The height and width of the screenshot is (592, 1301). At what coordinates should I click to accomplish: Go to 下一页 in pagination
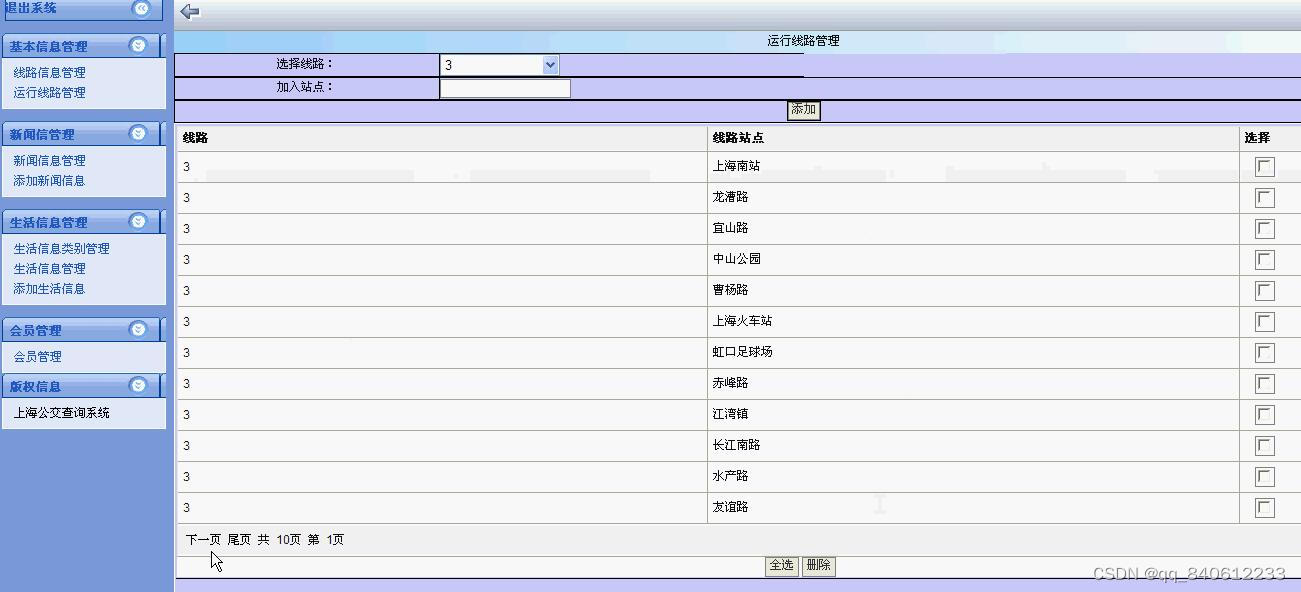[x=203, y=540]
